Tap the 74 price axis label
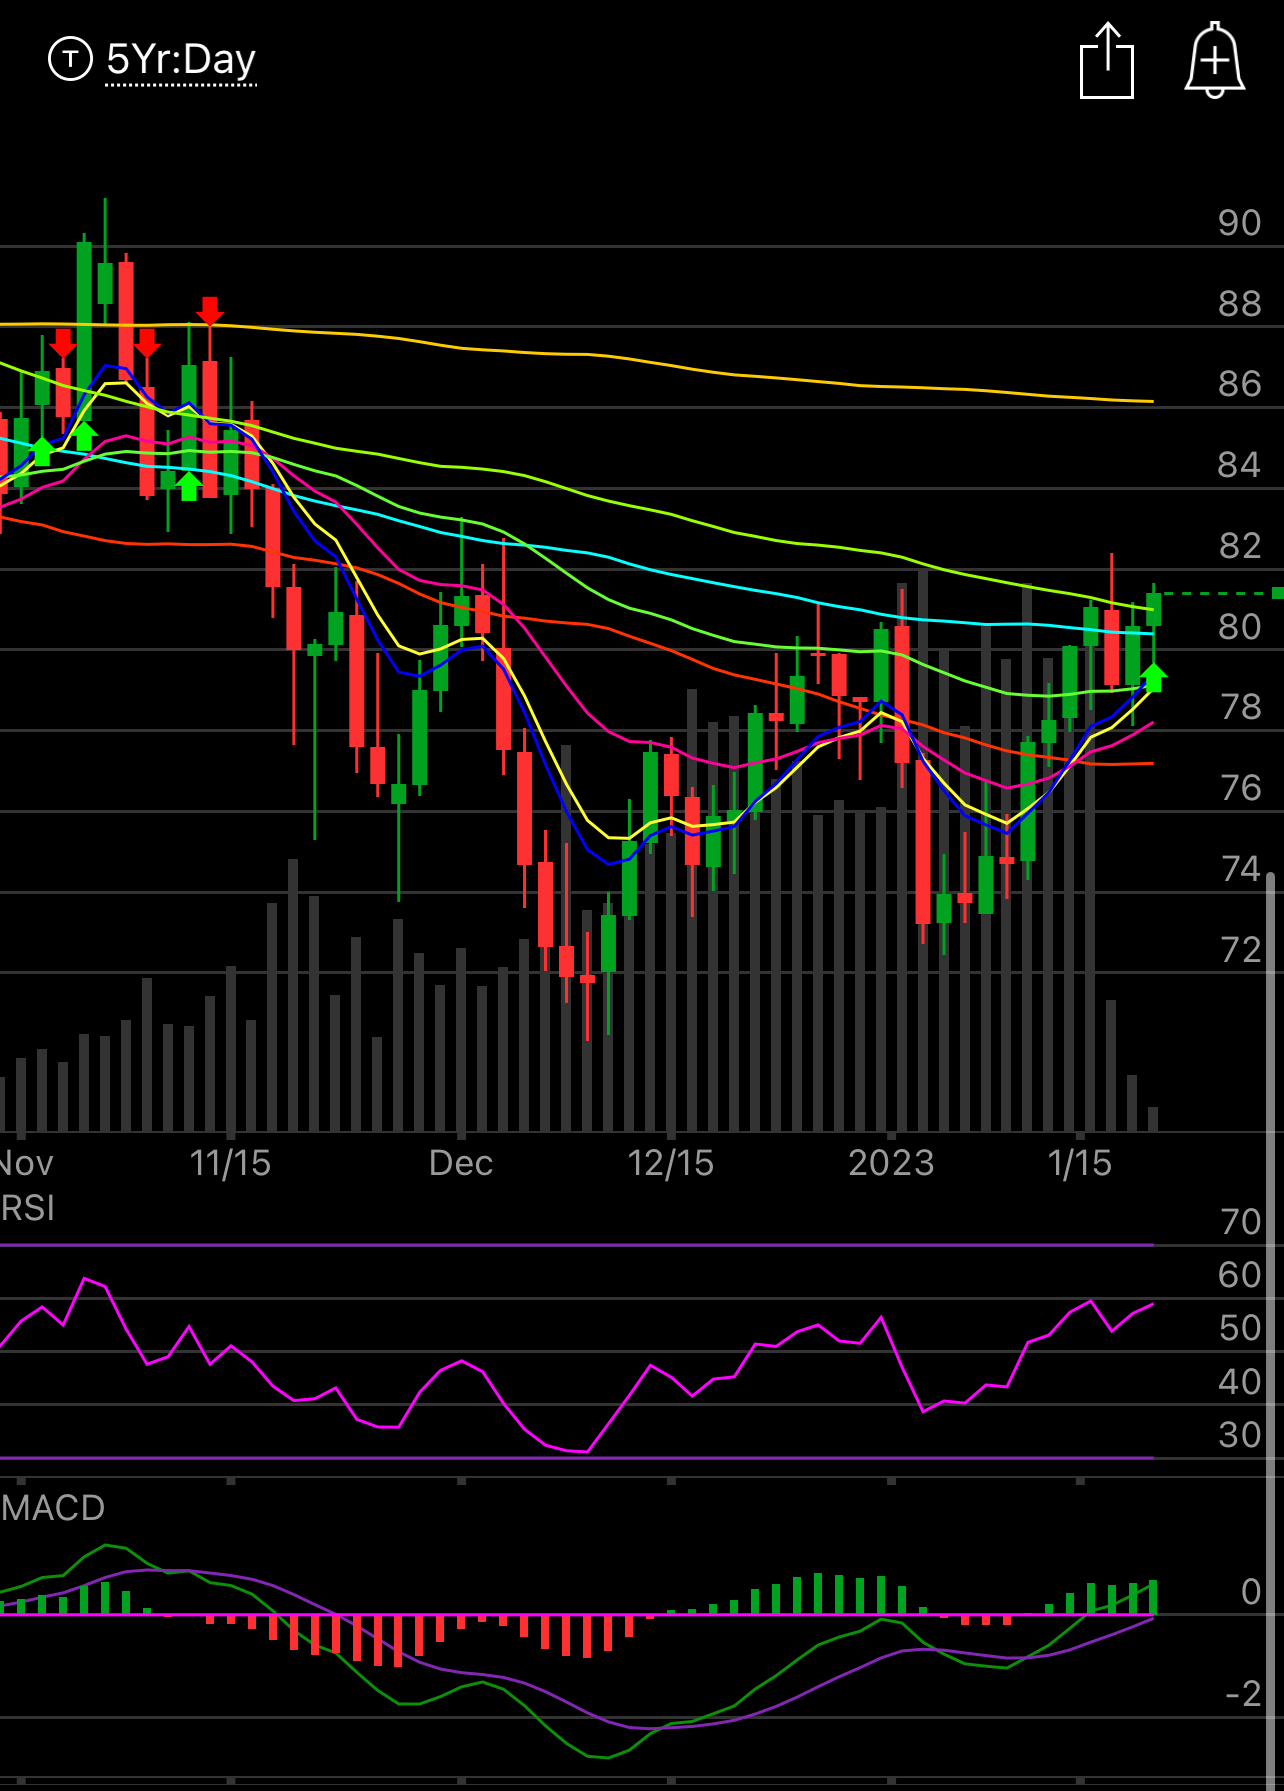Image resolution: width=1284 pixels, height=1791 pixels. (1239, 869)
